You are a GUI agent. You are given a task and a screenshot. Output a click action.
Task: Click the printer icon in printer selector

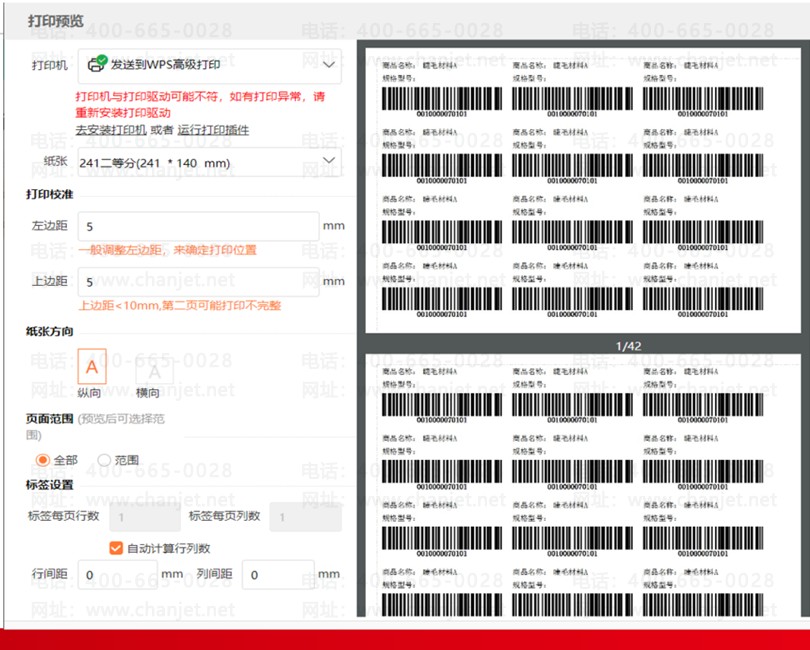(x=97, y=65)
